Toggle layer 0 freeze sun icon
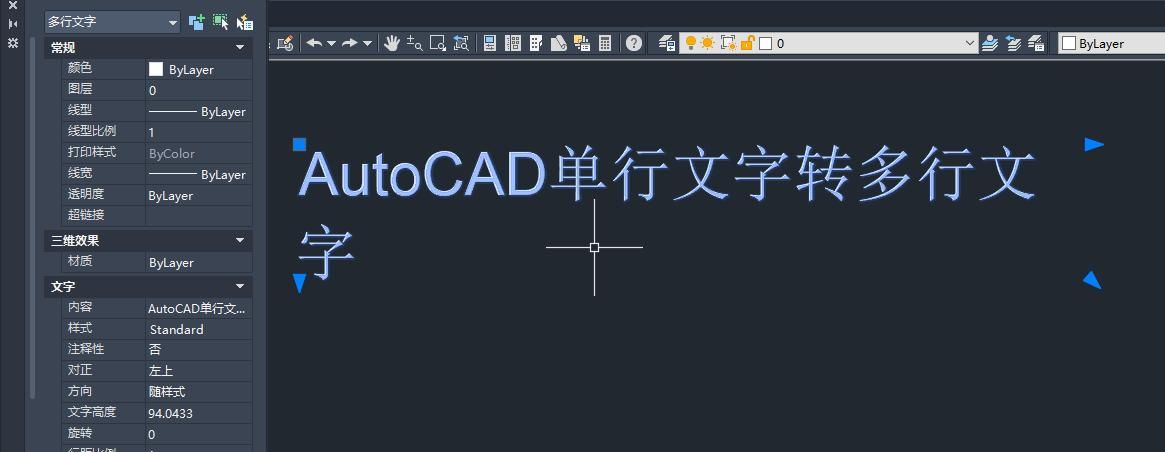This screenshot has height=452, width=1165. coord(707,43)
